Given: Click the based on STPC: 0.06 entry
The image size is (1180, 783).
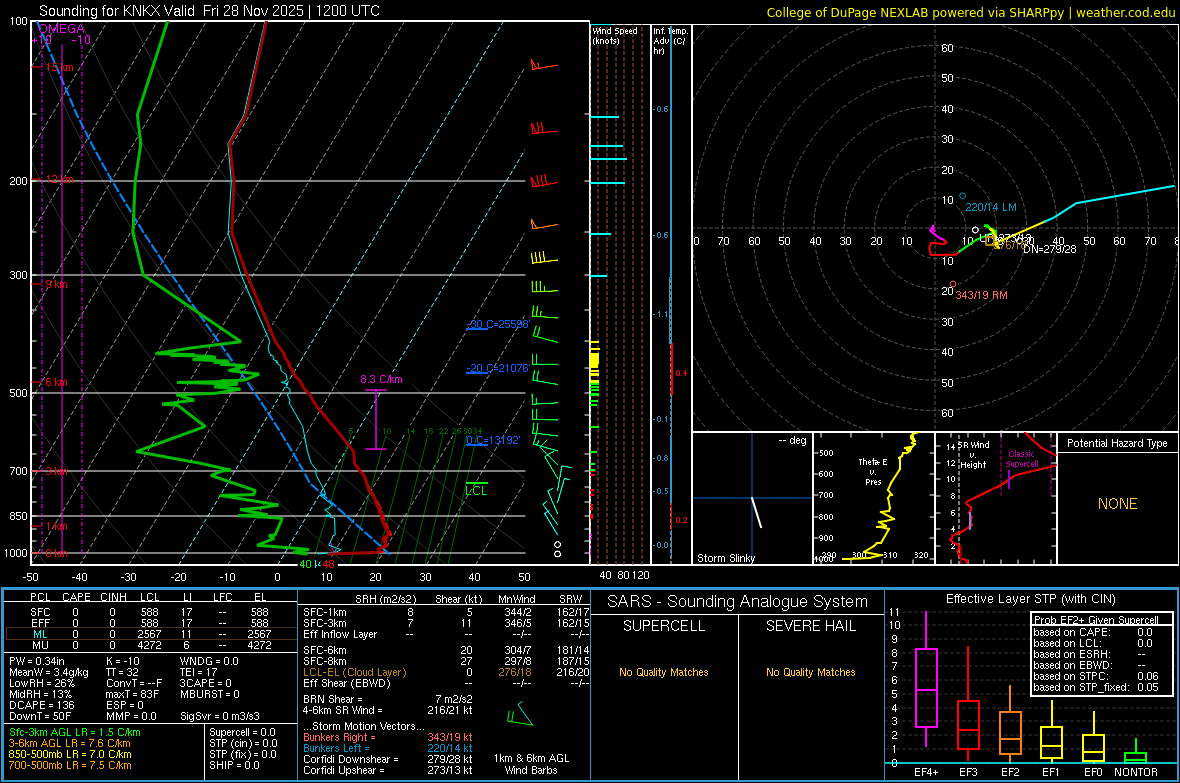Looking at the screenshot, I should 1096,676.
